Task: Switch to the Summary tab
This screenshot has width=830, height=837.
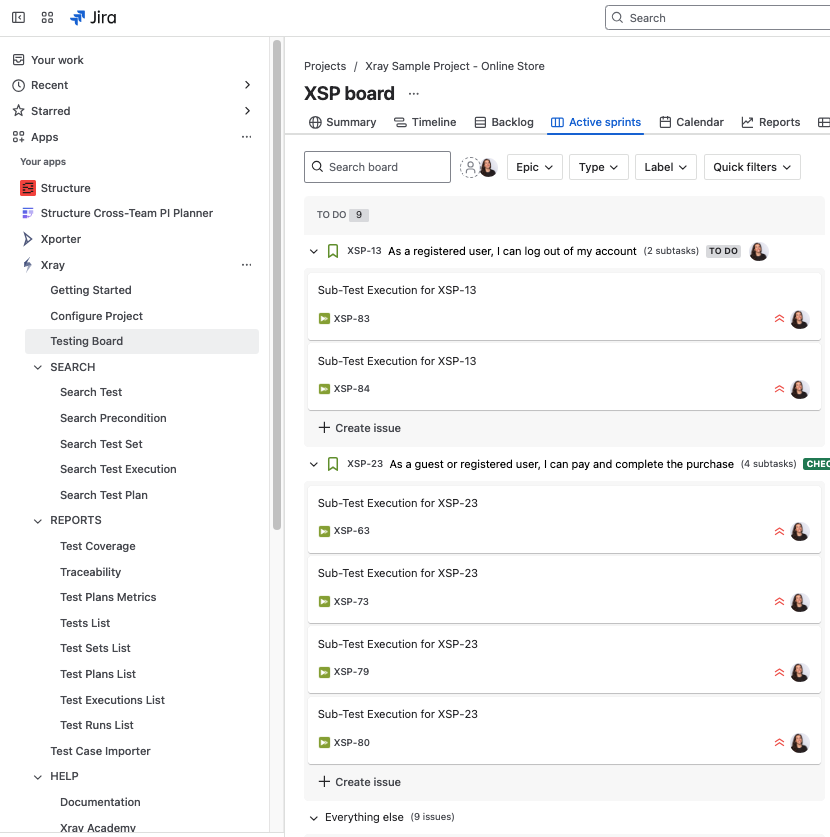Action: coord(343,122)
